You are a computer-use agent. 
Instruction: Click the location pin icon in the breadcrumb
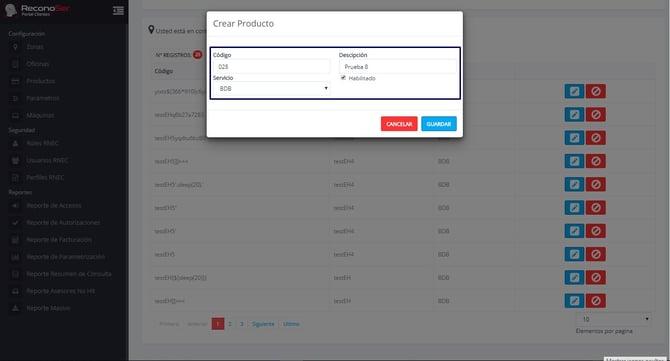tap(151, 30)
